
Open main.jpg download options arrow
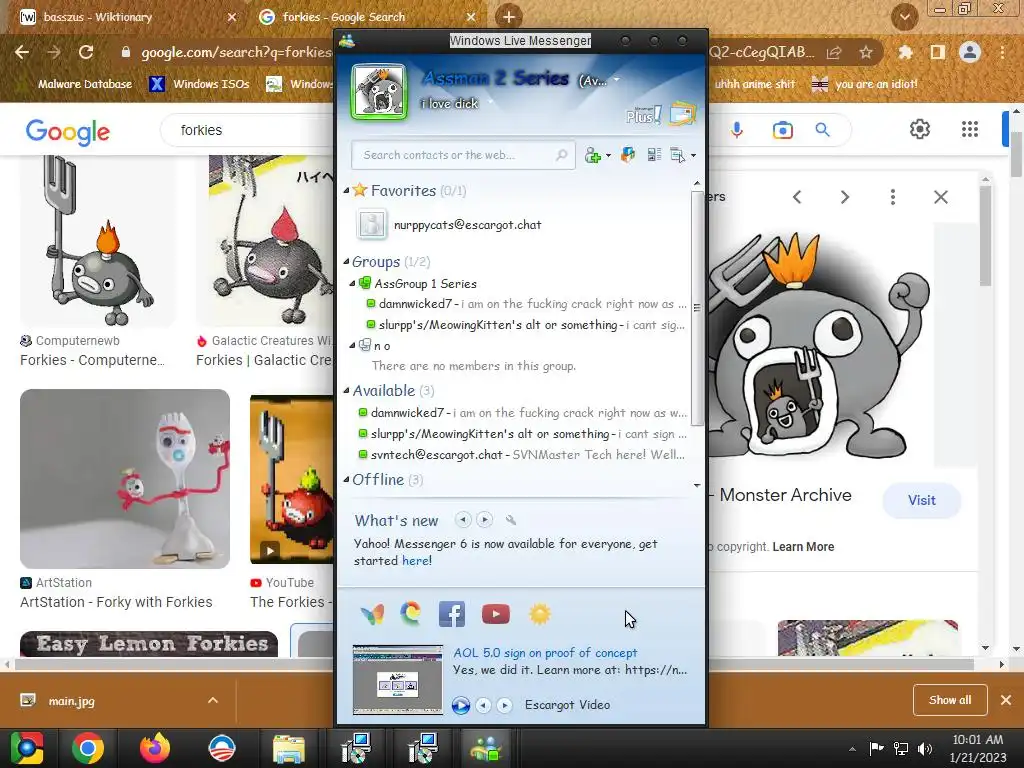[x=213, y=701]
